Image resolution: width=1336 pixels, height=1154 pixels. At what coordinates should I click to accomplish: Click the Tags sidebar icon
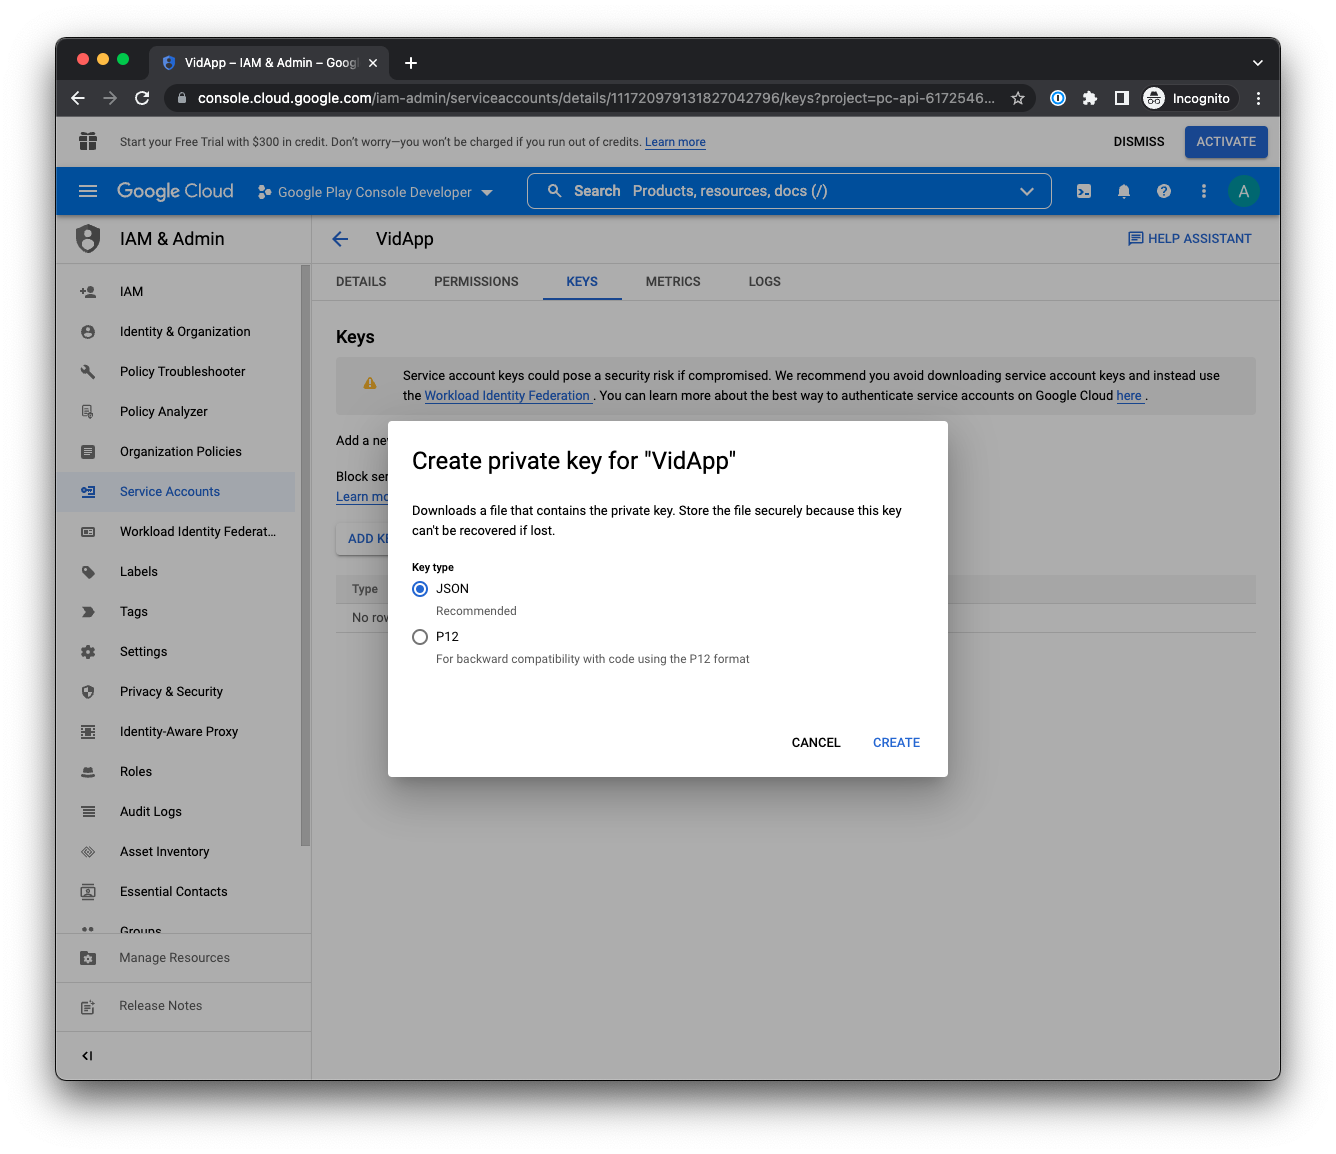(x=88, y=612)
